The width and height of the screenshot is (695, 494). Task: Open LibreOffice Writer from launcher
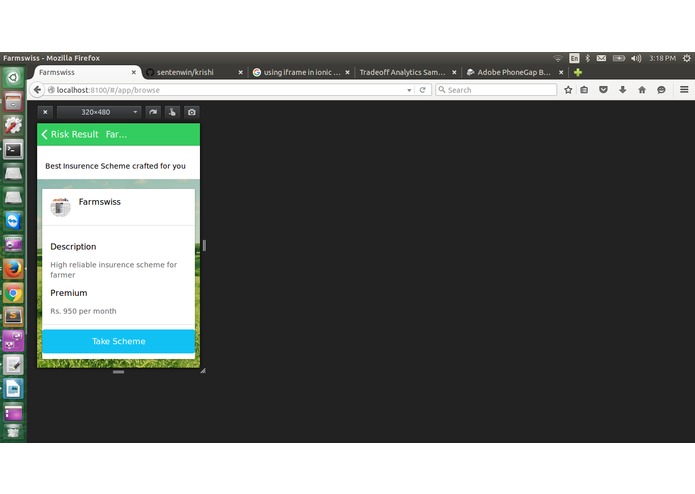pyautogui.click(x=13, y=389)
